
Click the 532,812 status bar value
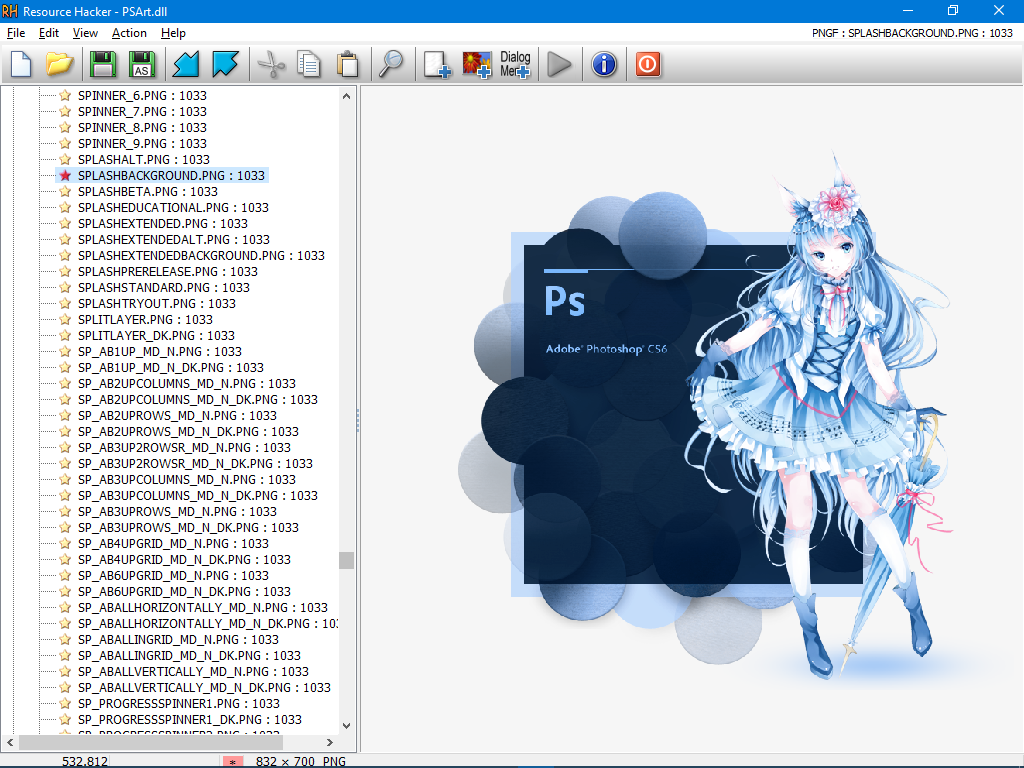pyautogui.click(x=85, y=761)
